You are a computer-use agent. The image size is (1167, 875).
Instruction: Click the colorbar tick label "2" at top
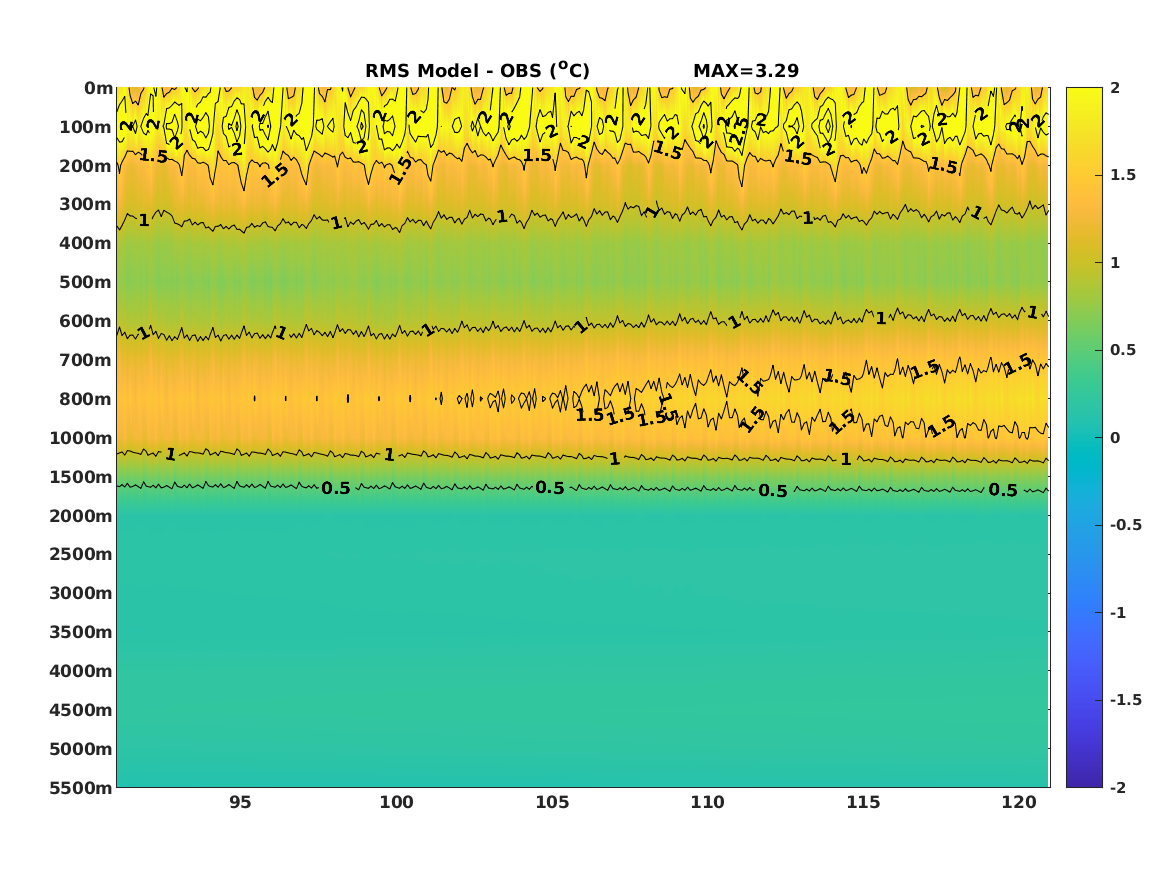1115,88
